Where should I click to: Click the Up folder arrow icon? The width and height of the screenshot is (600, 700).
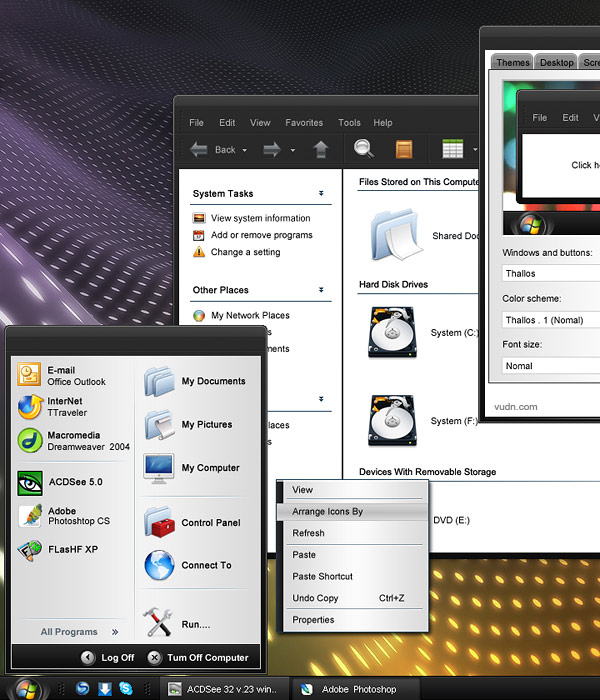tap(321, 150)
